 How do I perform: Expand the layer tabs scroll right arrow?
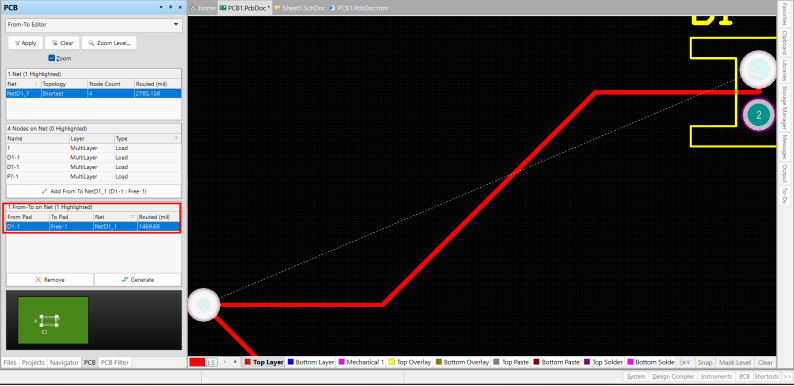pyautogui.click(x=235, y=362)
